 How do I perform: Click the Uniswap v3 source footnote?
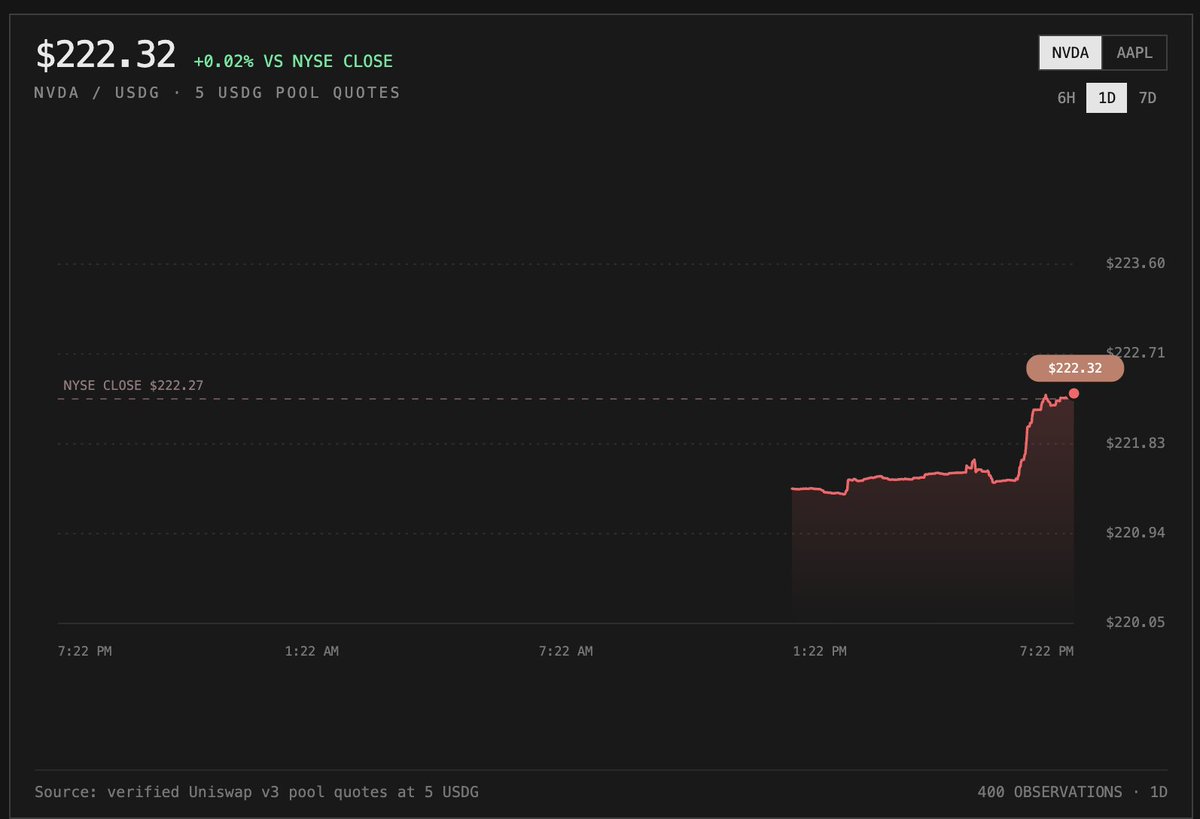point(257,792)
